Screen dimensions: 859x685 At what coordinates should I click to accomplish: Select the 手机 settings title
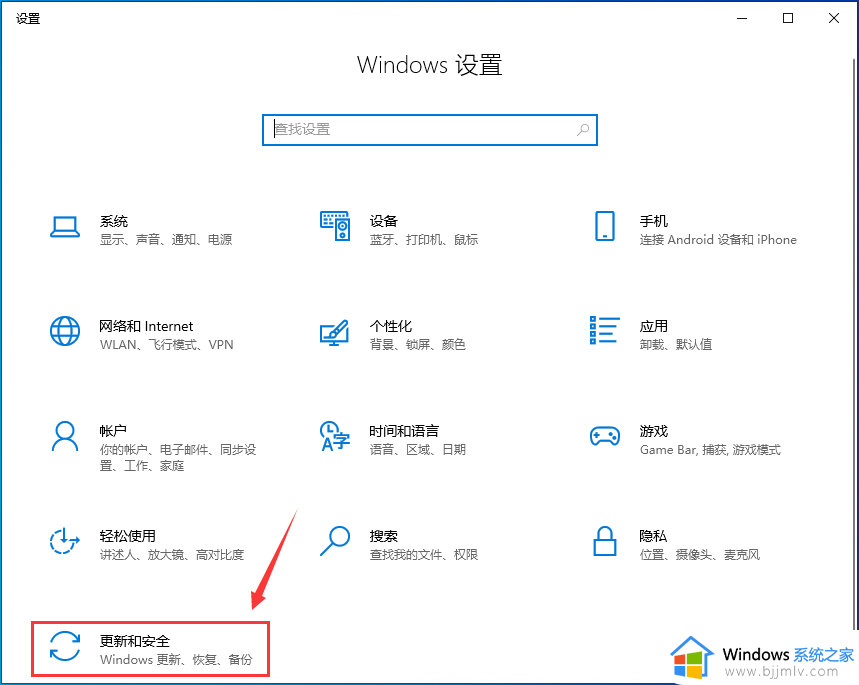coord(654,221)
